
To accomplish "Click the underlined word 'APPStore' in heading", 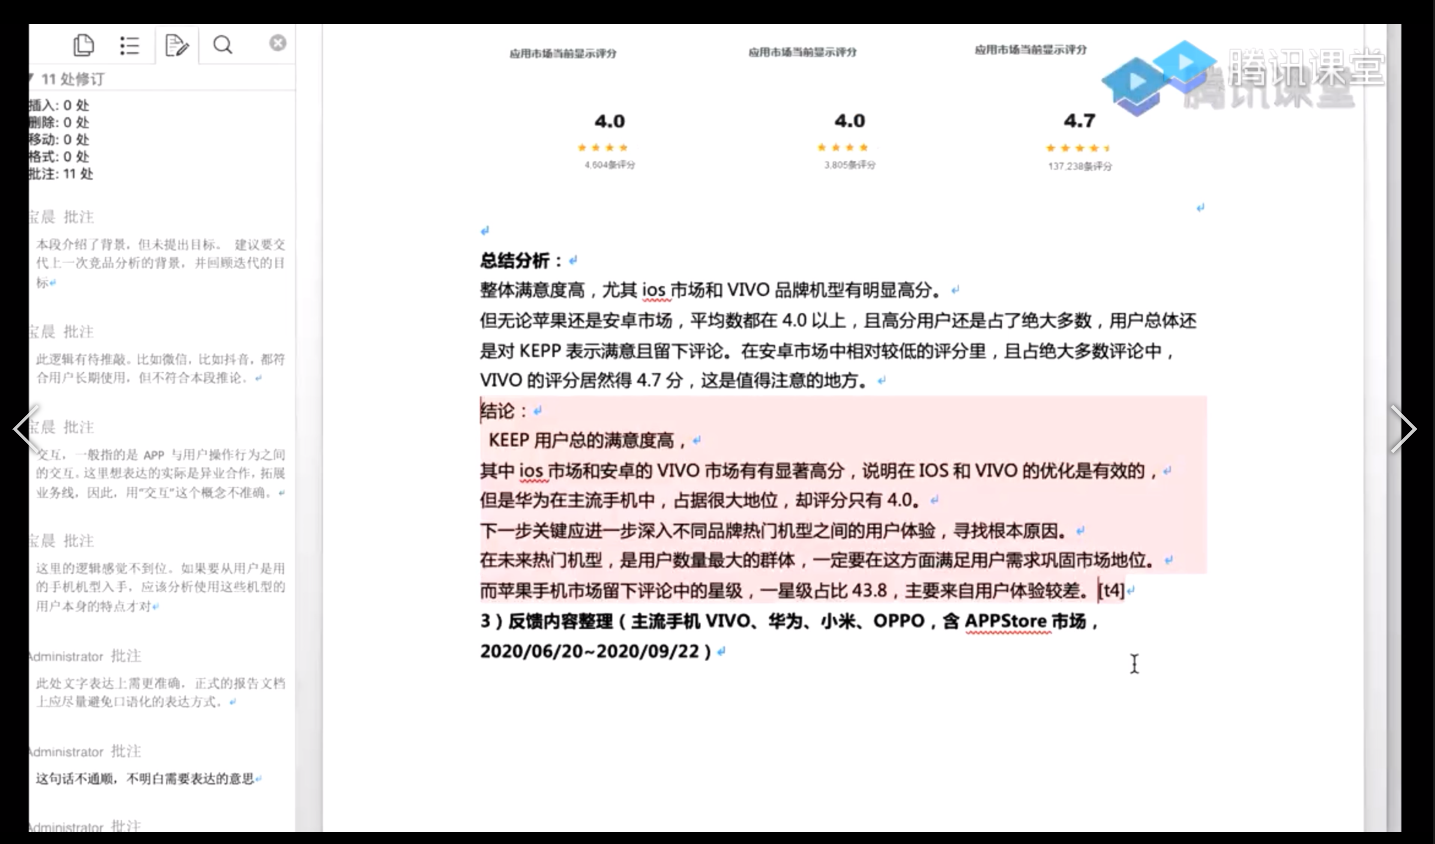I will [x=1007, y=621].
